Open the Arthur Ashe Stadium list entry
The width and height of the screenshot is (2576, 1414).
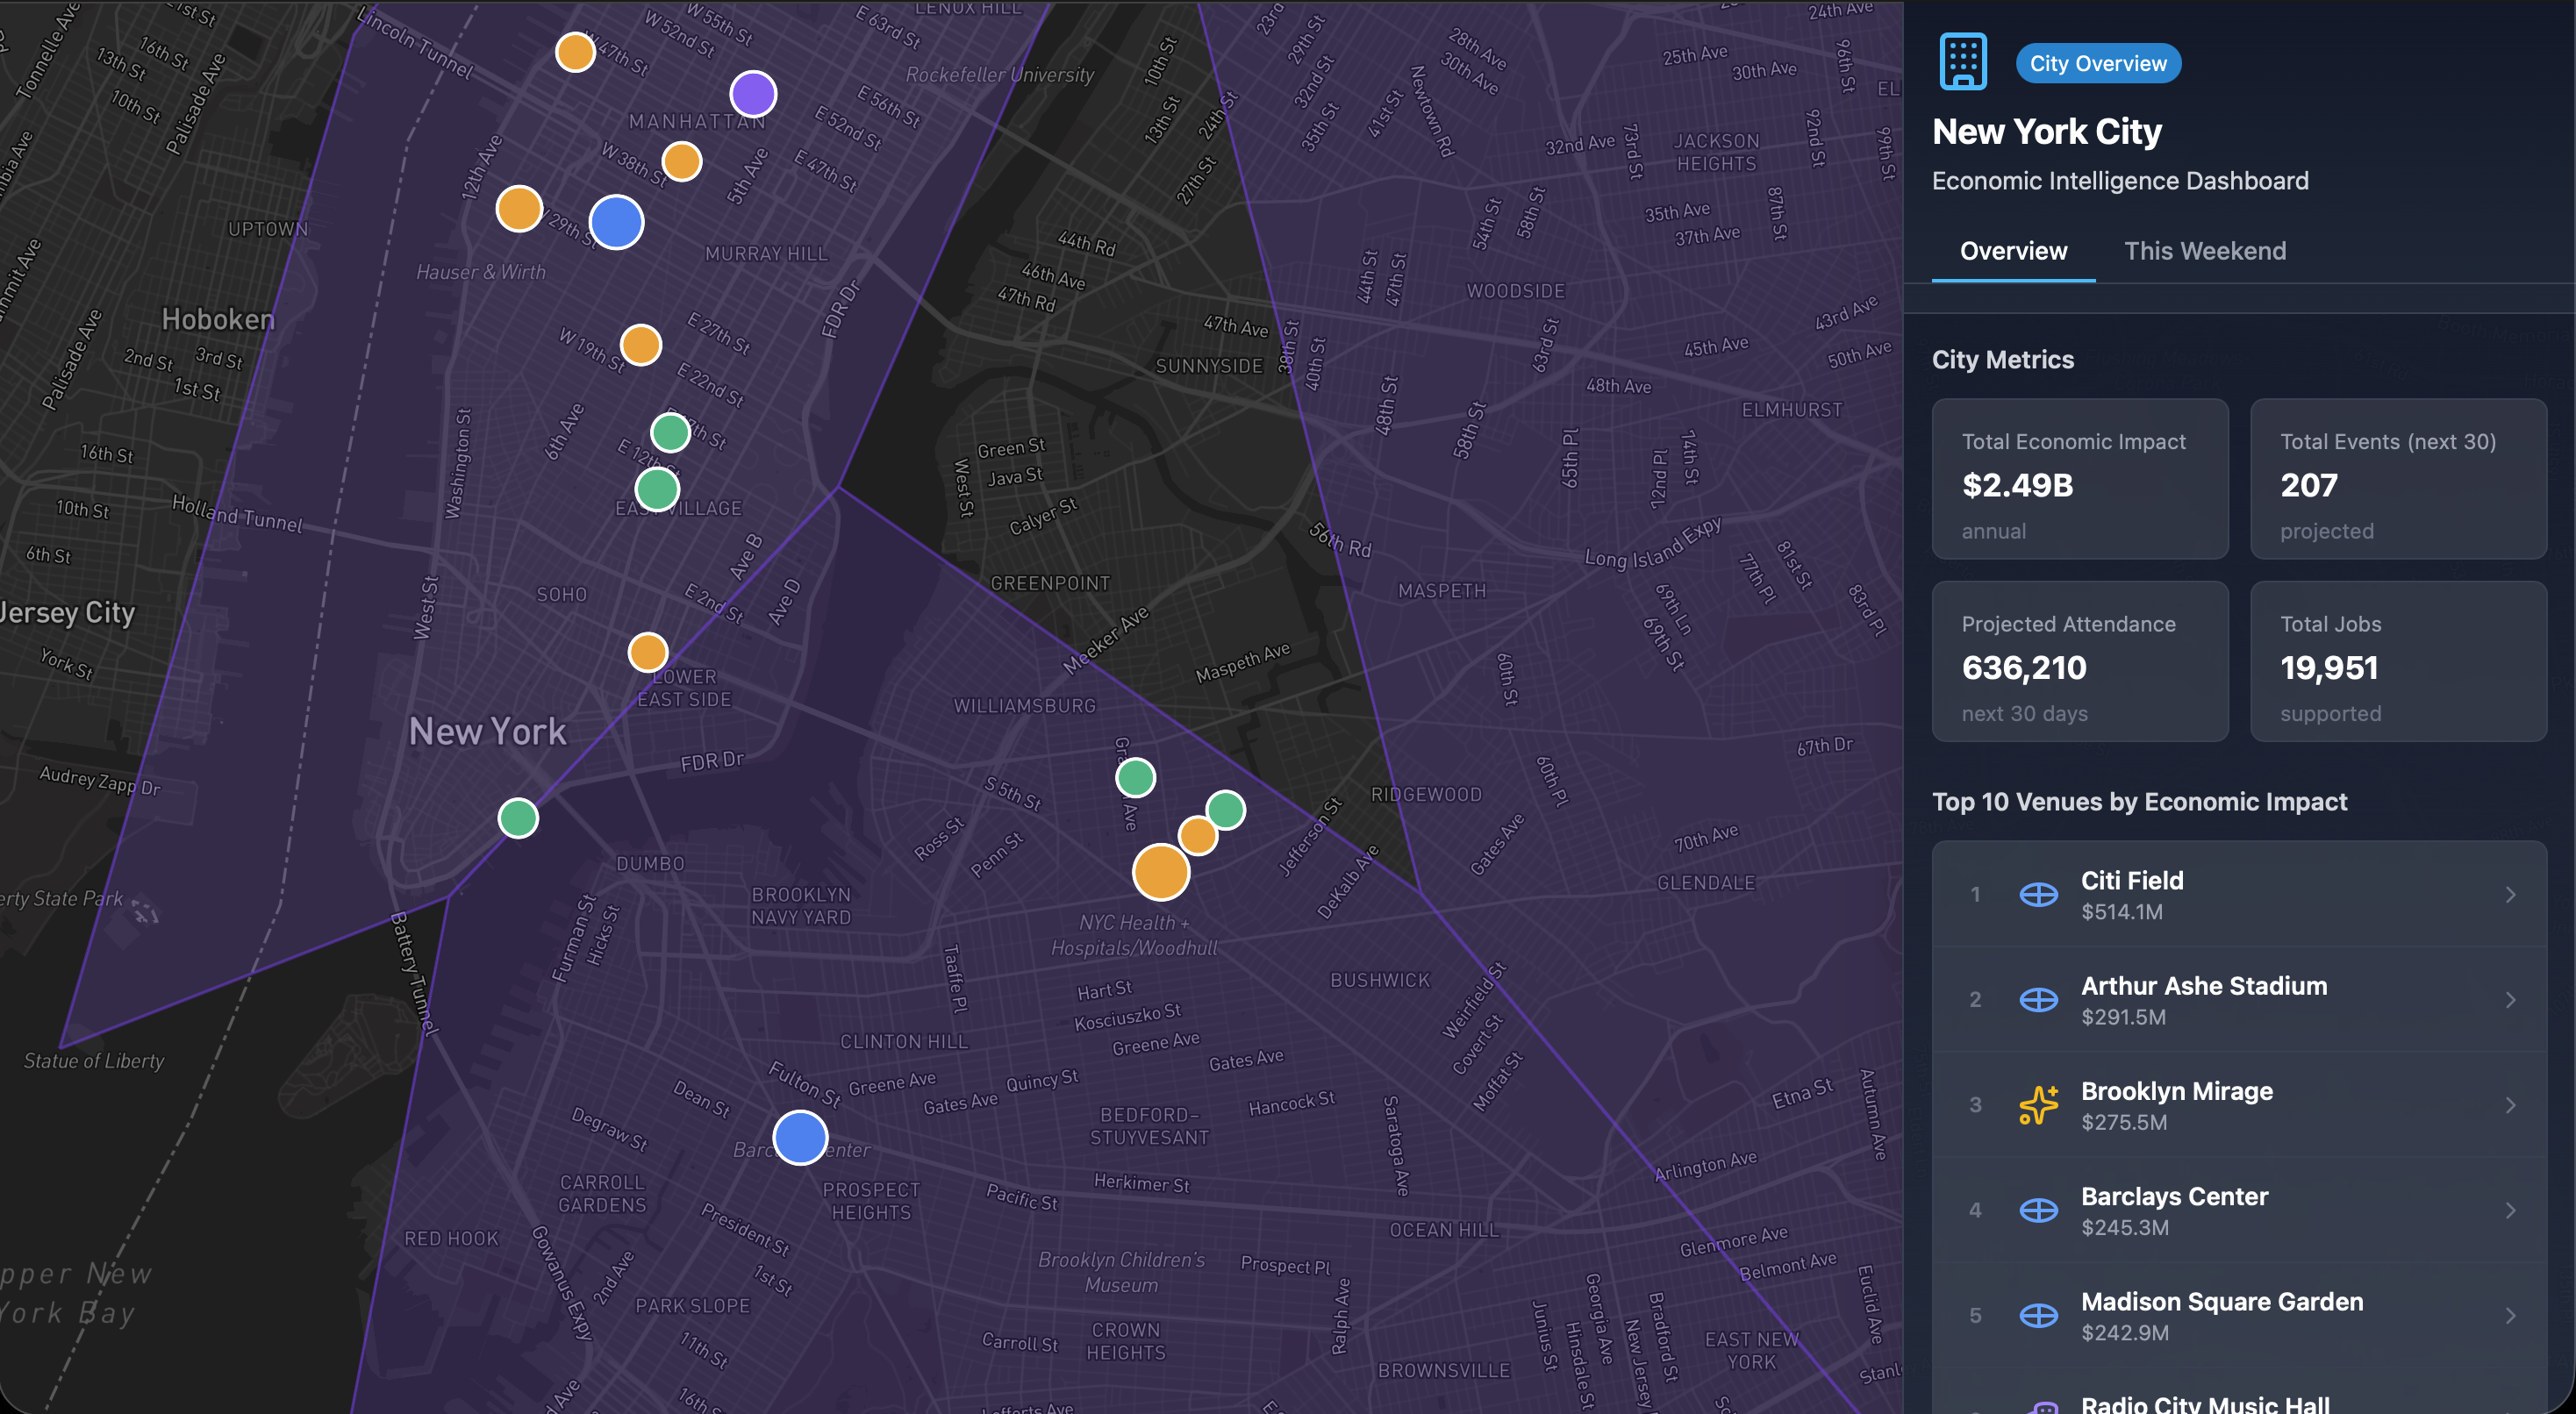tap(2240, 999)
